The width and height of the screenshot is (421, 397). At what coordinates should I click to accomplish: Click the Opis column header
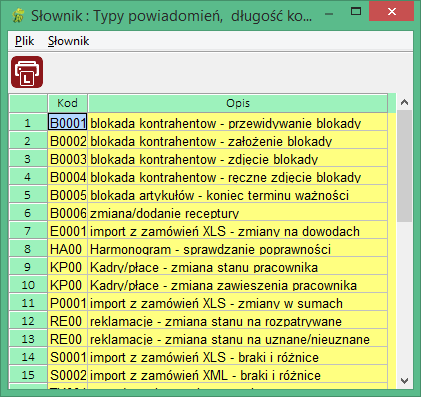[x=238, y=103]
